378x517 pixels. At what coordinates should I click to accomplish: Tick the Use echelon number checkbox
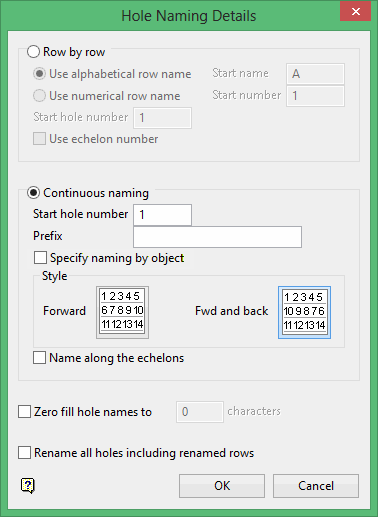click(x=39, y=139)
